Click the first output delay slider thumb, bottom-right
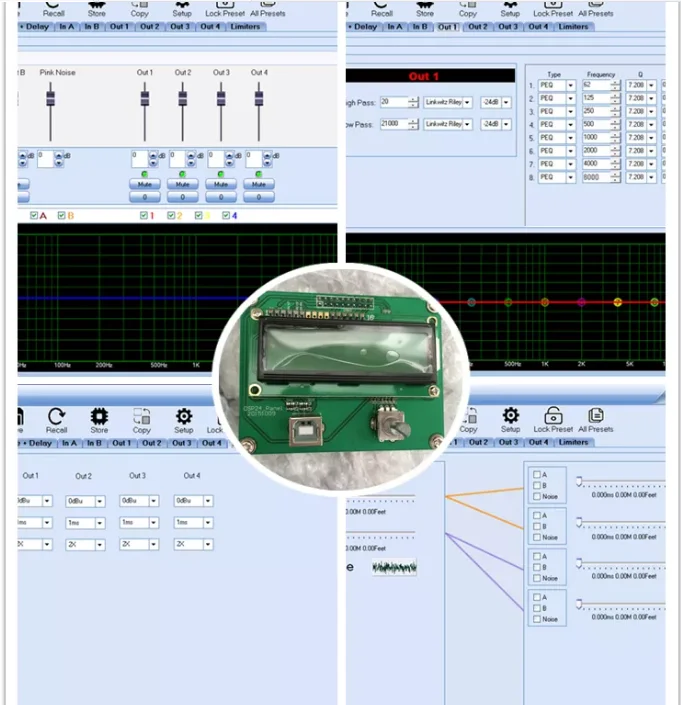The image size is (681, 705). point(579,482)
